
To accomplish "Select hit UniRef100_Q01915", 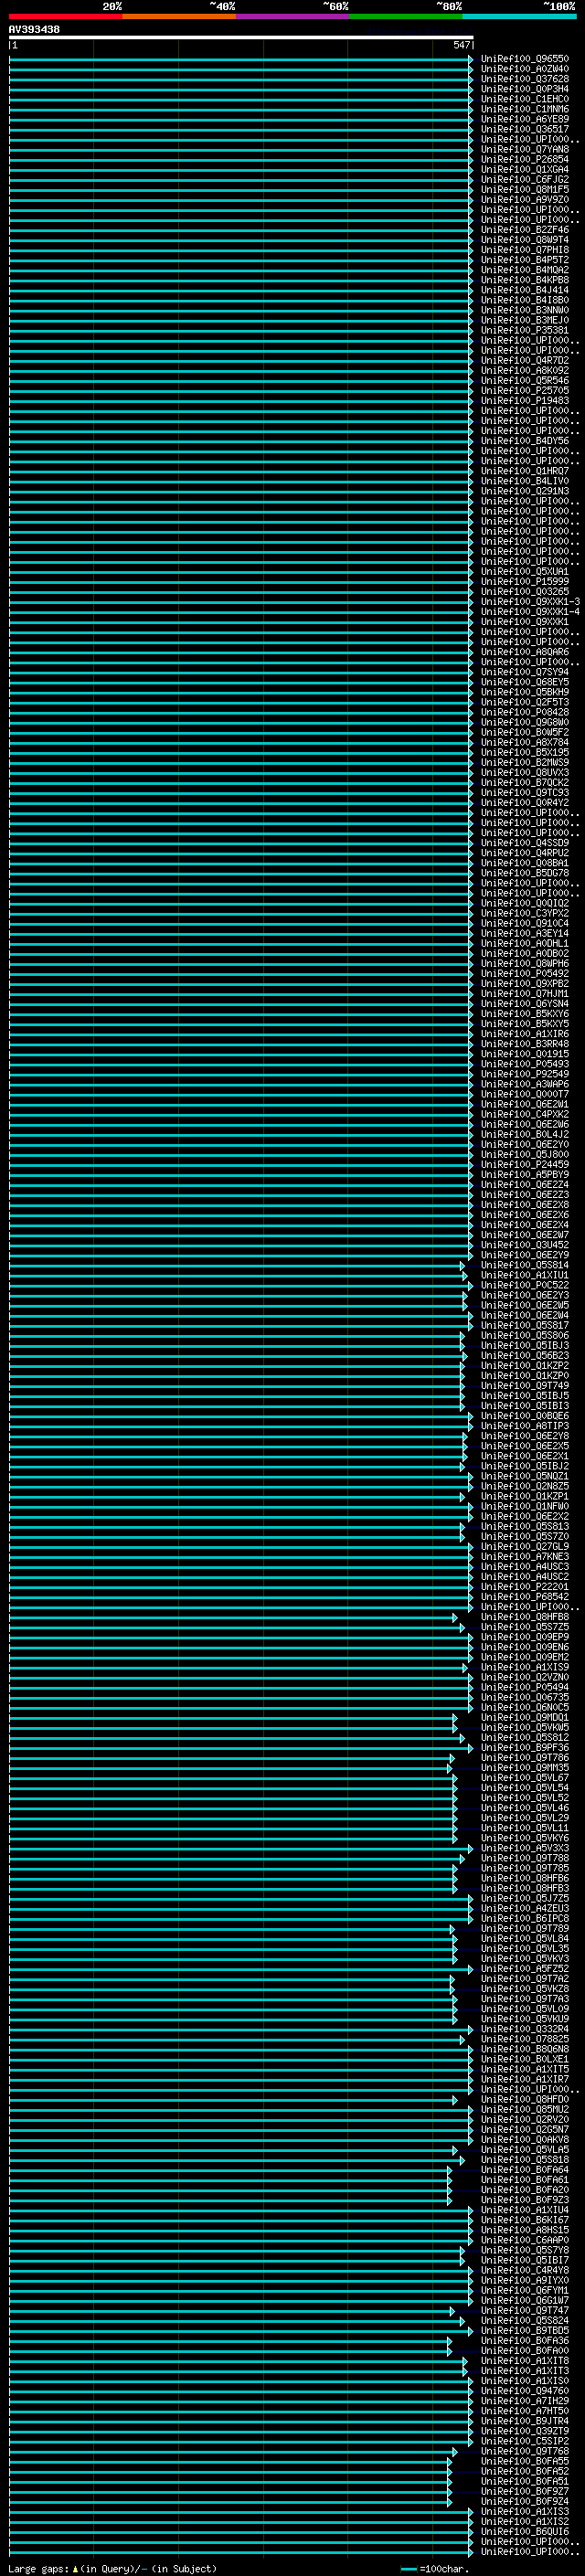I will [524, 1054].
